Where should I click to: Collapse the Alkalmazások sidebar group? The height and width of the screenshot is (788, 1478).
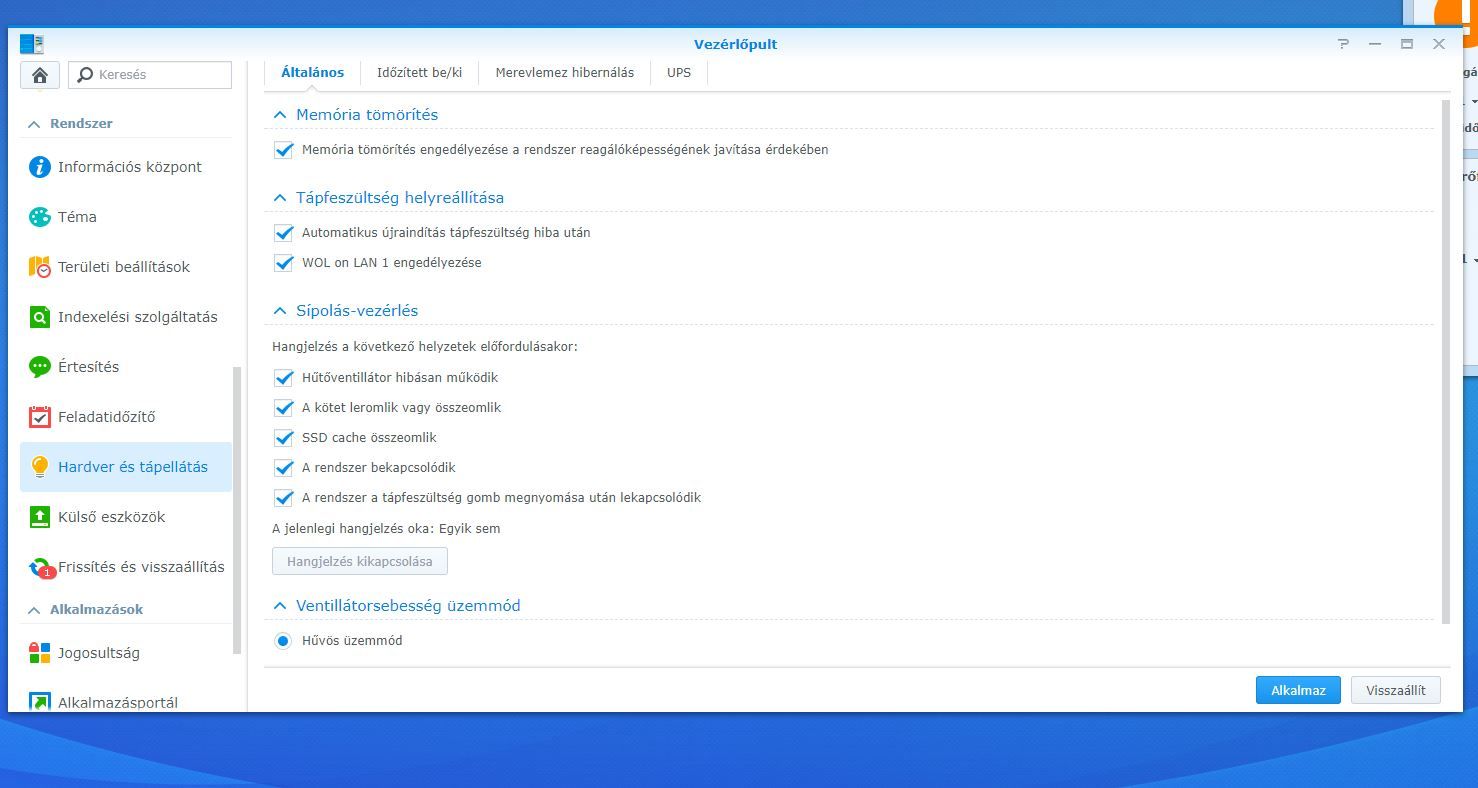click(34, 610)
